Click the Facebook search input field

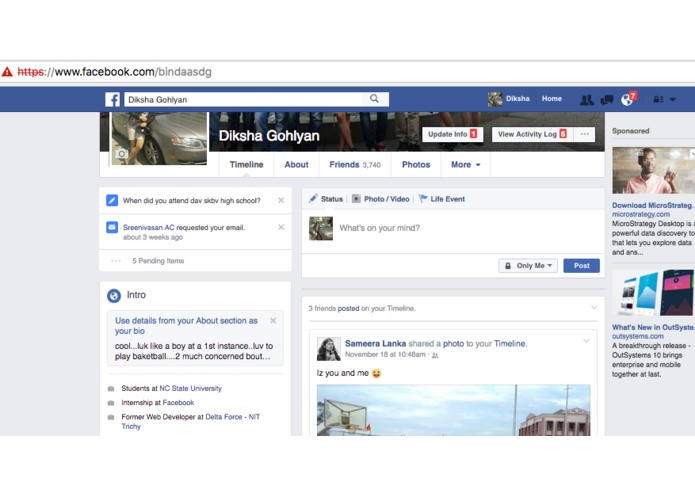coord(244,99)
